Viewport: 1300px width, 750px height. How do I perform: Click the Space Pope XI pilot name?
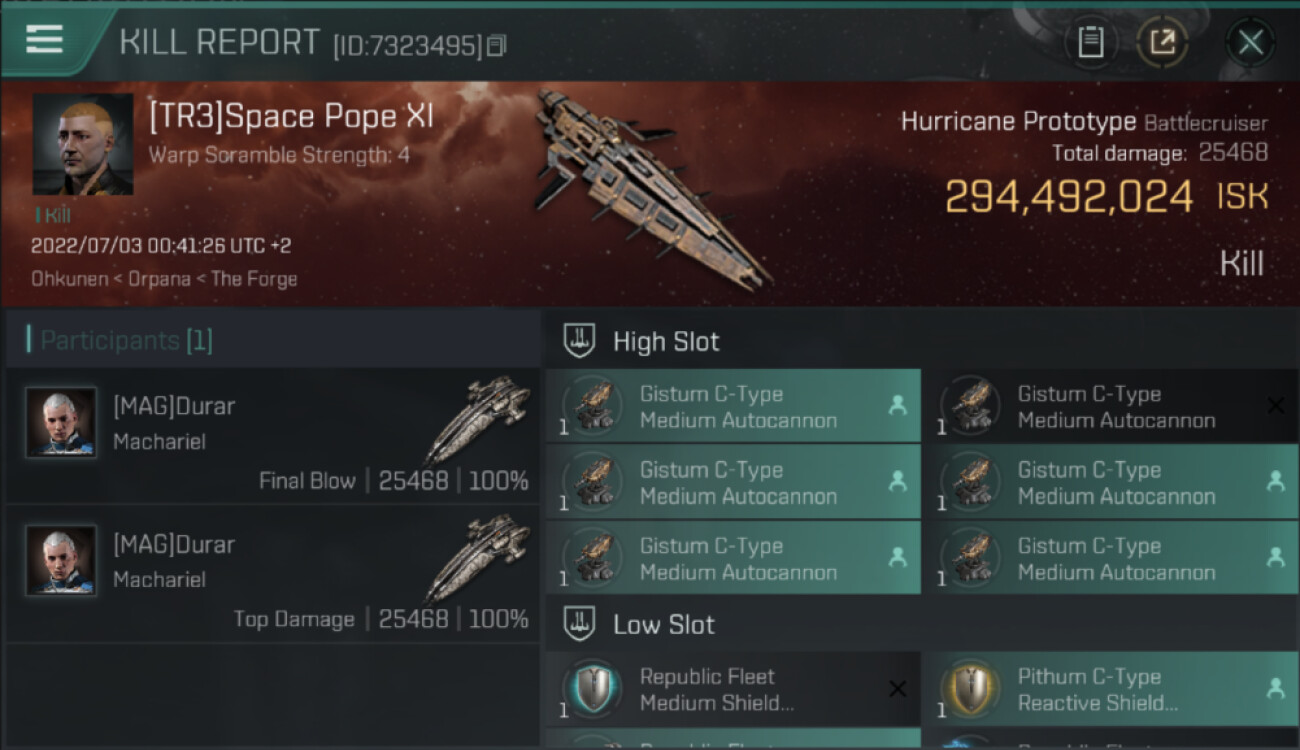[x=291, y=117]
